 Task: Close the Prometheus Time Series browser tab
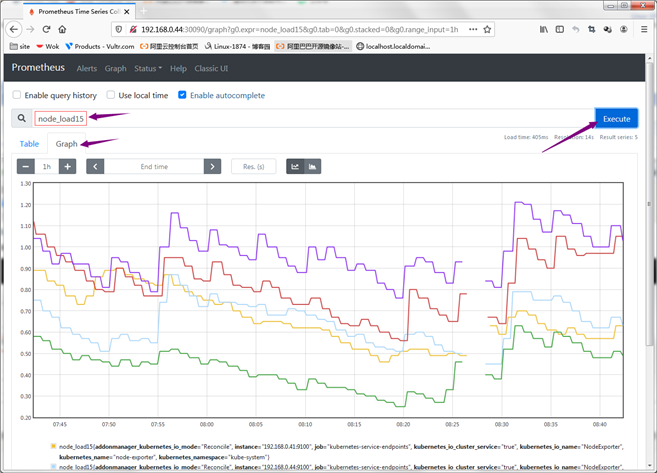127,12
